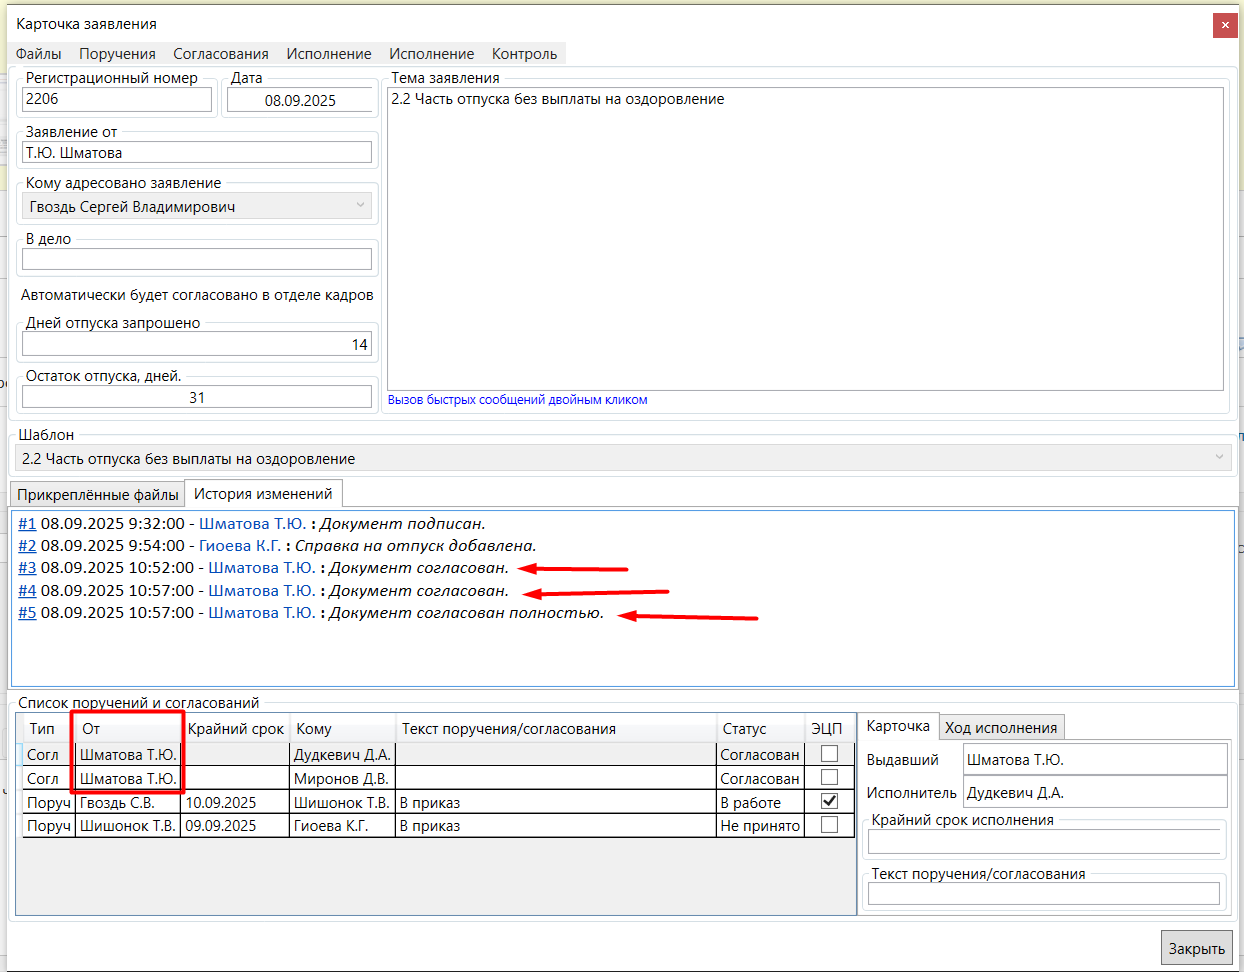Click the #5 history entry link

pyautogui.click(x=27, y=613)
